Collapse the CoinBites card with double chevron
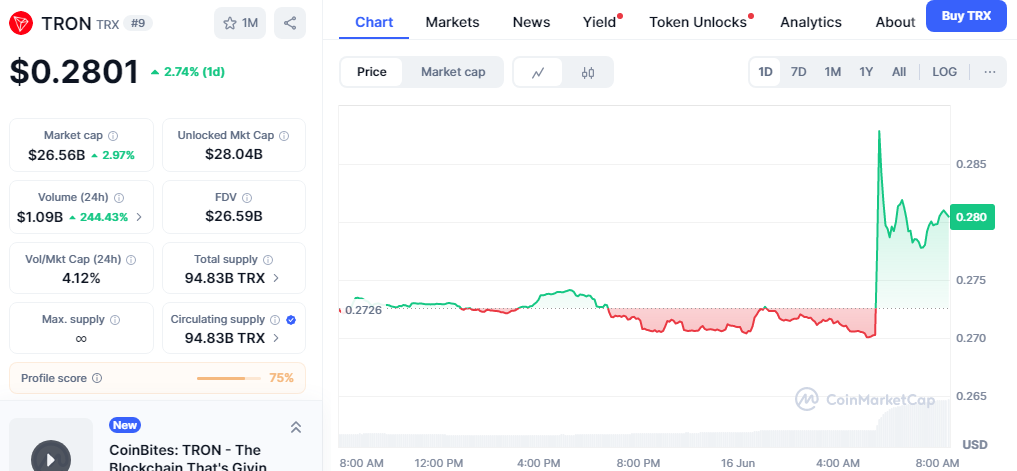 pos(296,427)
